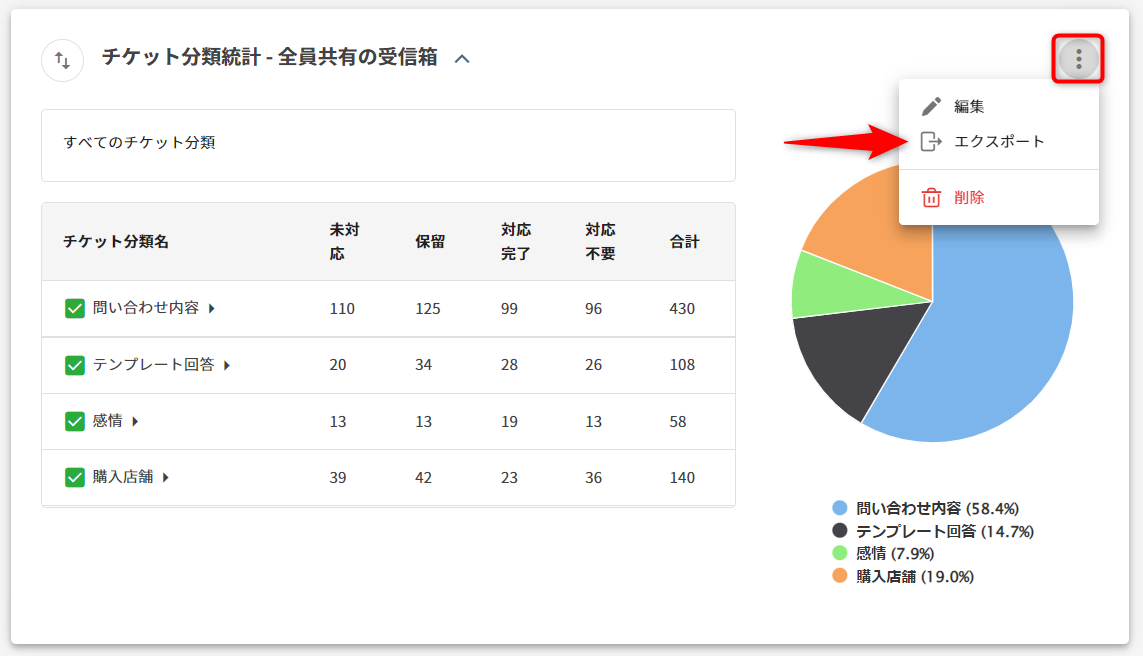Screen dimensions: 1143x656
Task: Expand the 購入店舗 row arrow
Action: click(166, 477)
